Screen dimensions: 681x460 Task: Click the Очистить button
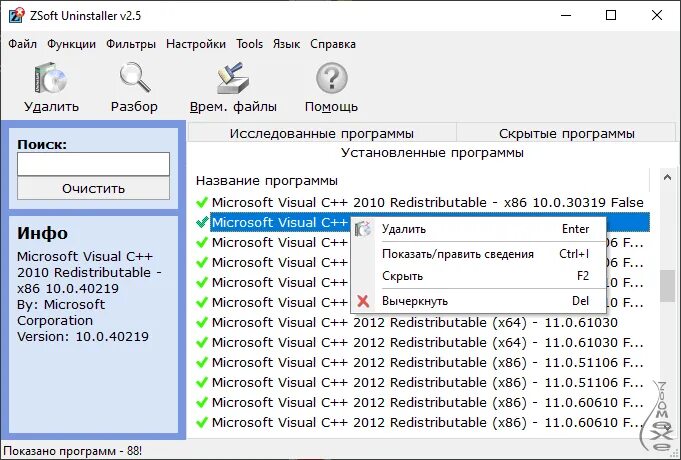(x=93, y=188)
